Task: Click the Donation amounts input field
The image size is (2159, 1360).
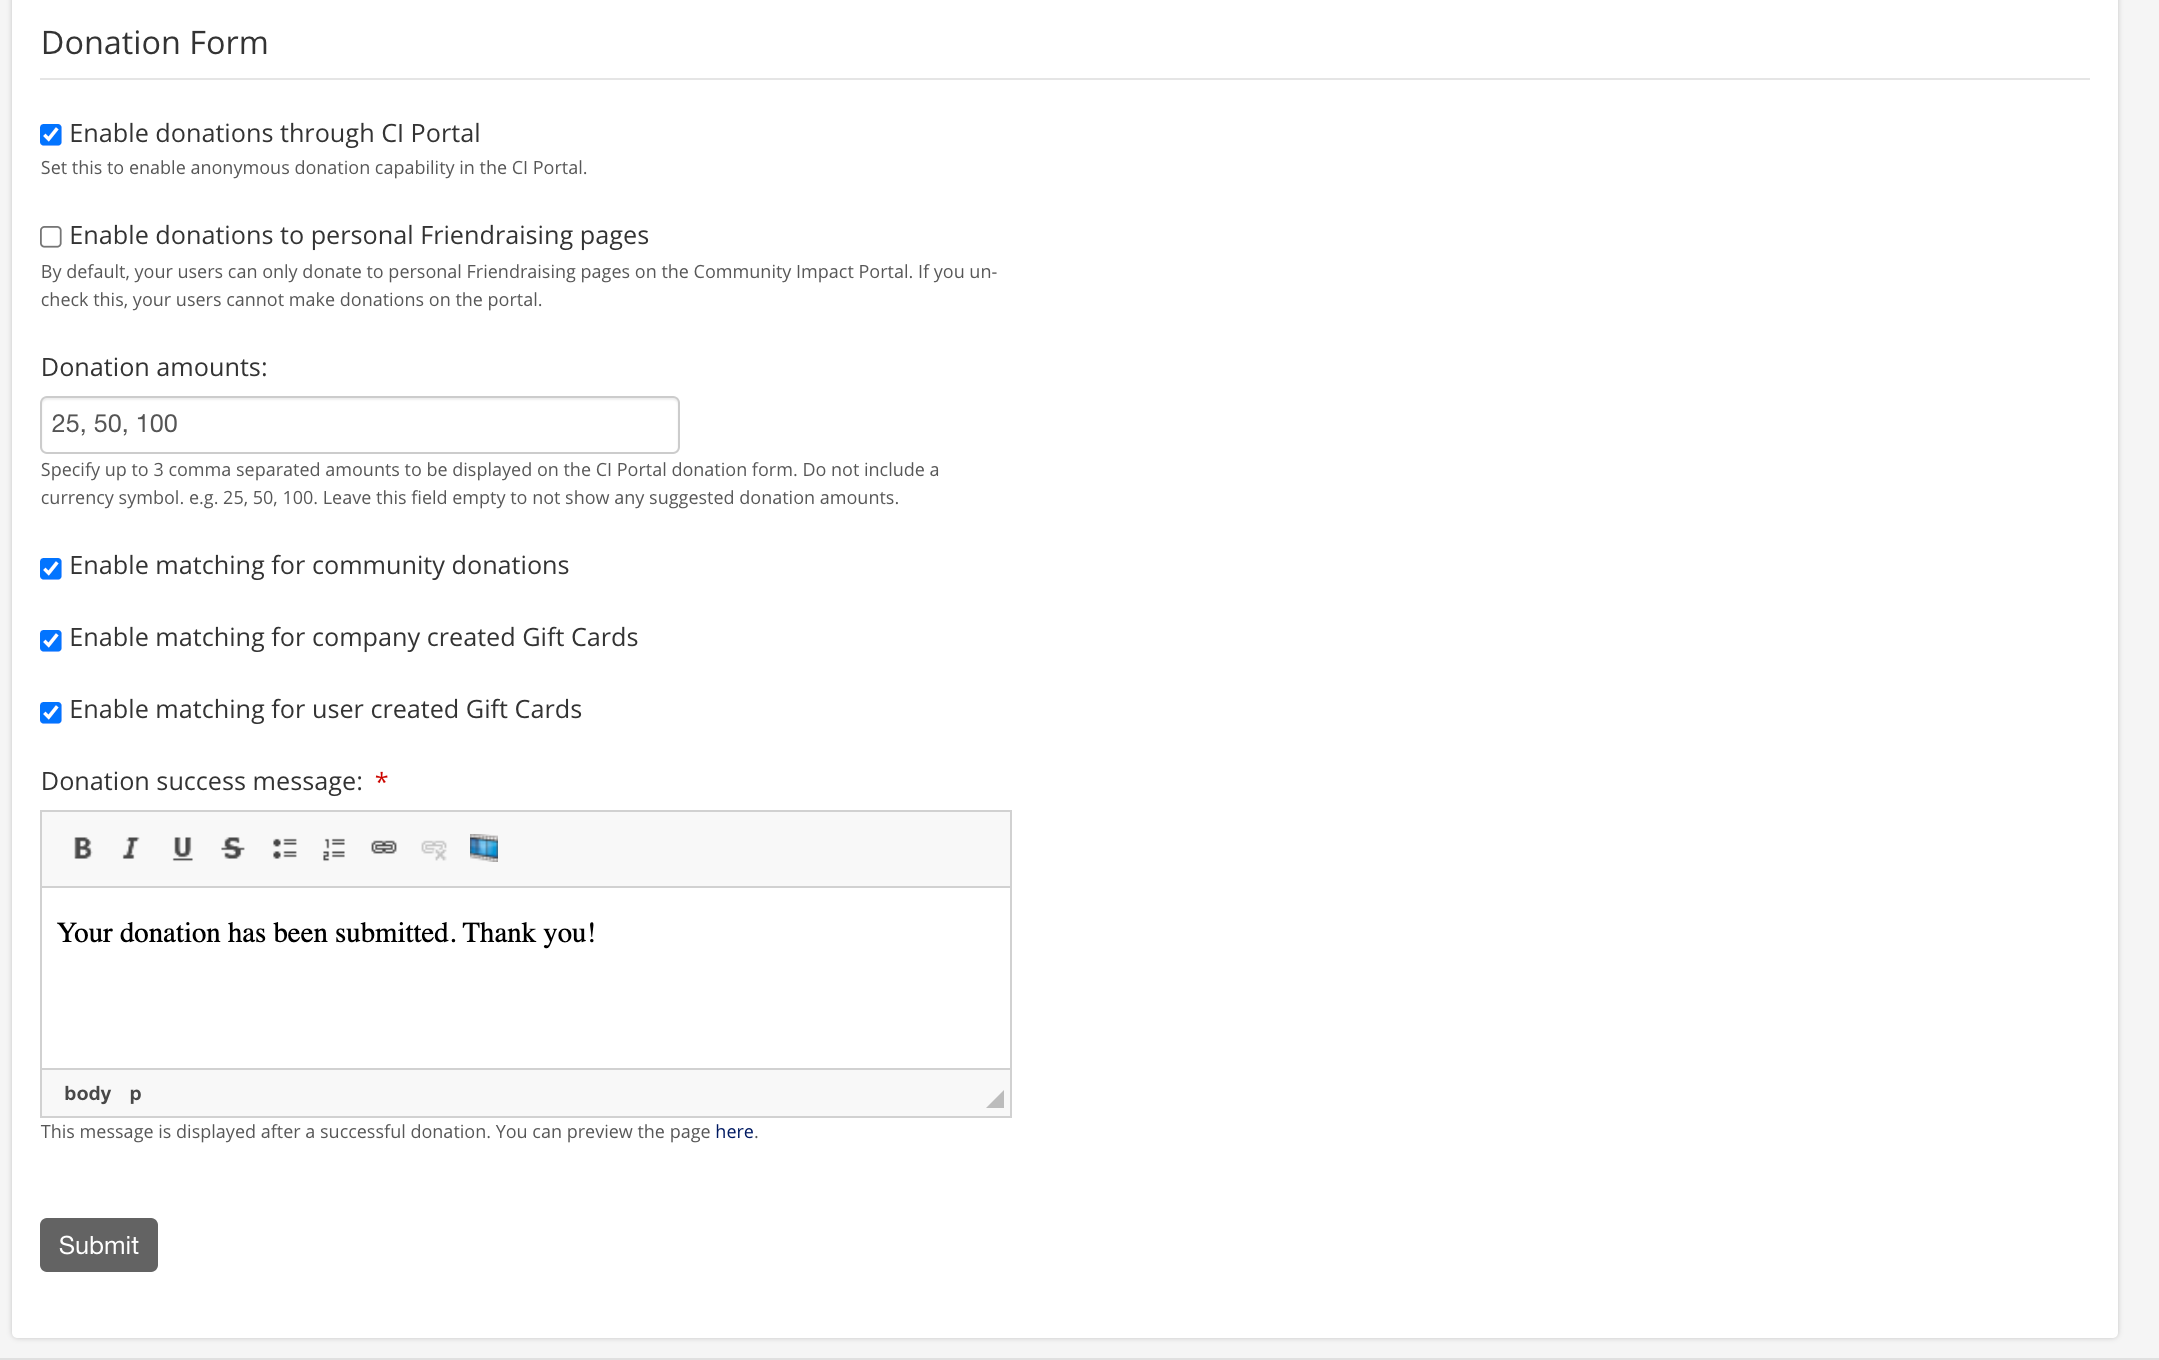Action: (360, 424)
